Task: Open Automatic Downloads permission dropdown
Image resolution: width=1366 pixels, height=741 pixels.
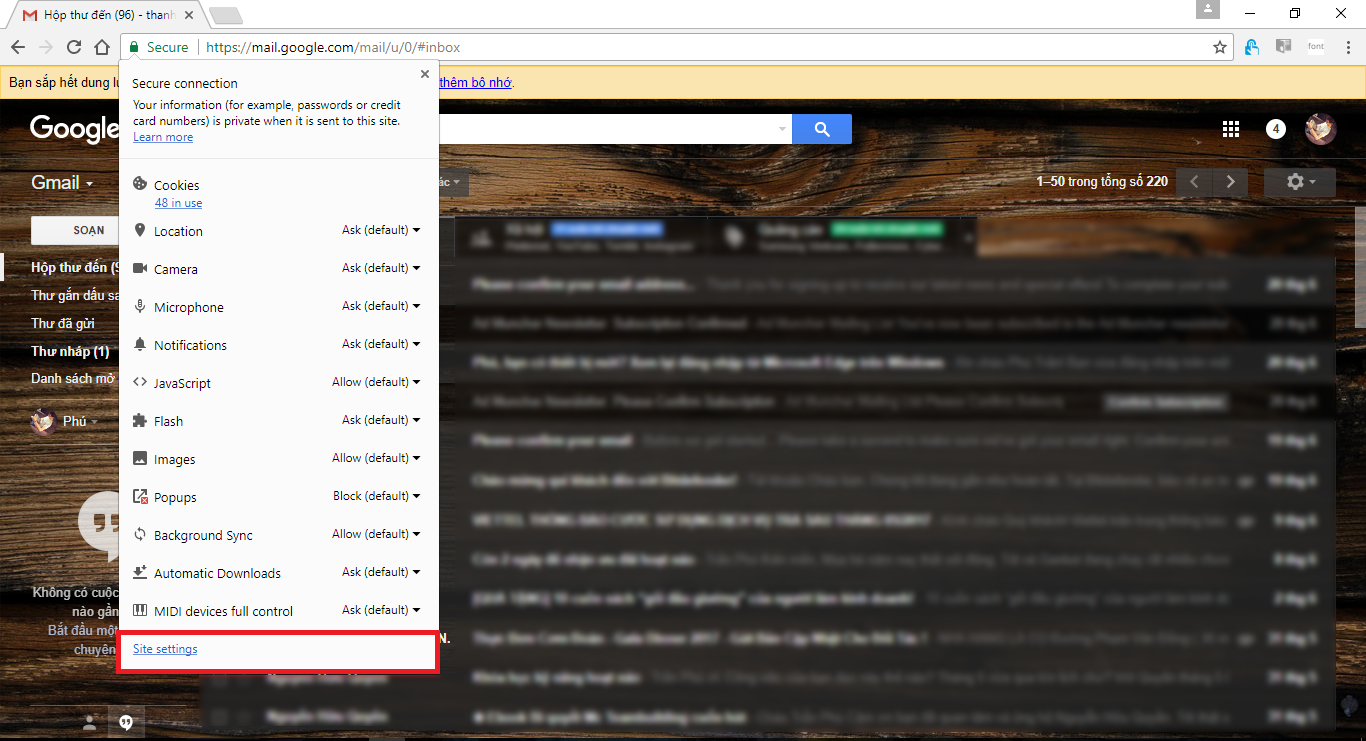Action: pos(381,572)
